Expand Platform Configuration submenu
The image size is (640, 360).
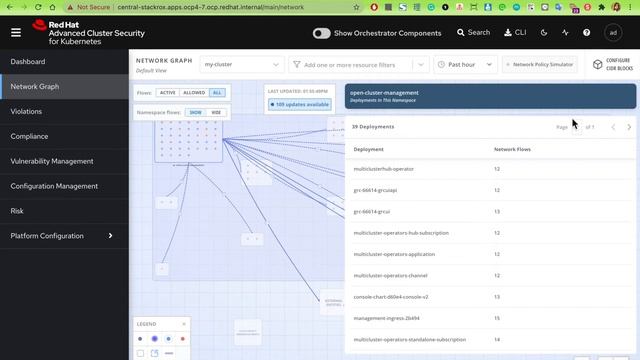coord(64,236)
